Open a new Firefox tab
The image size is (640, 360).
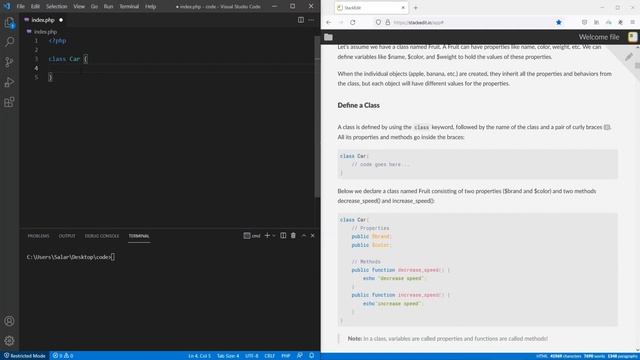click(x=416, y=8)
